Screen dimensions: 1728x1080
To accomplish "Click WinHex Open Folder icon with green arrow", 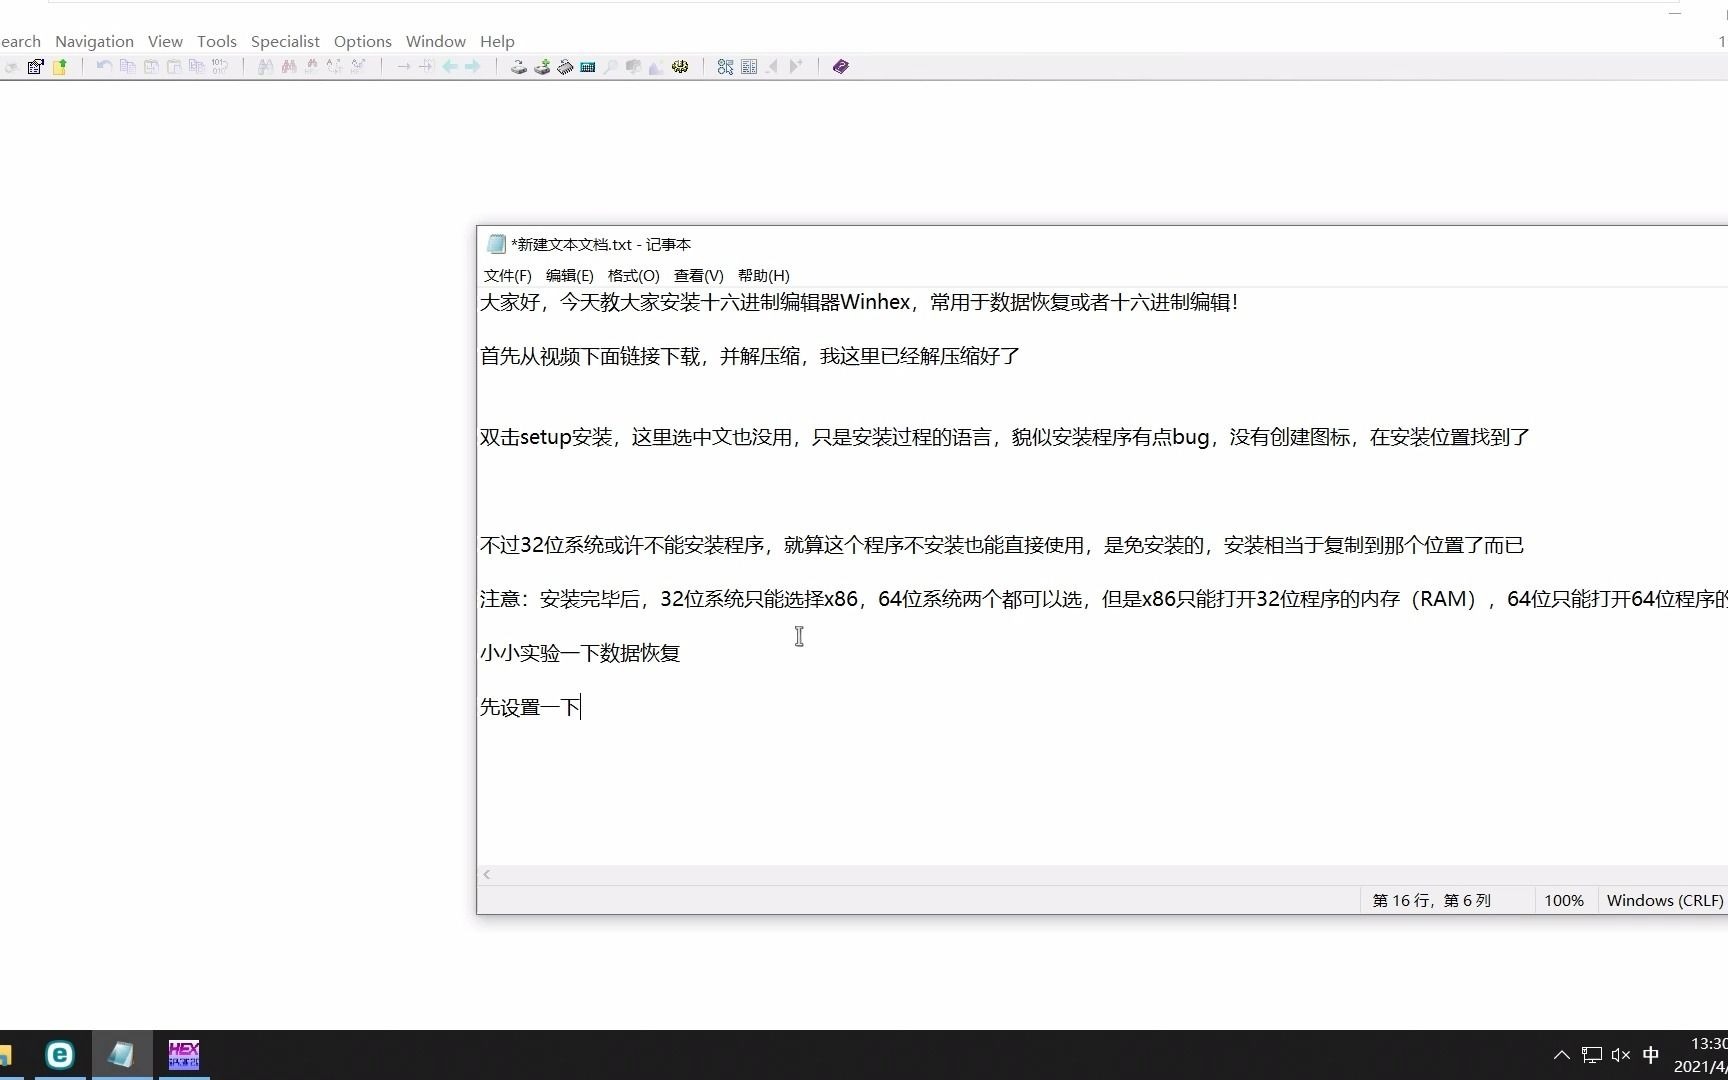I will point(60,67).
